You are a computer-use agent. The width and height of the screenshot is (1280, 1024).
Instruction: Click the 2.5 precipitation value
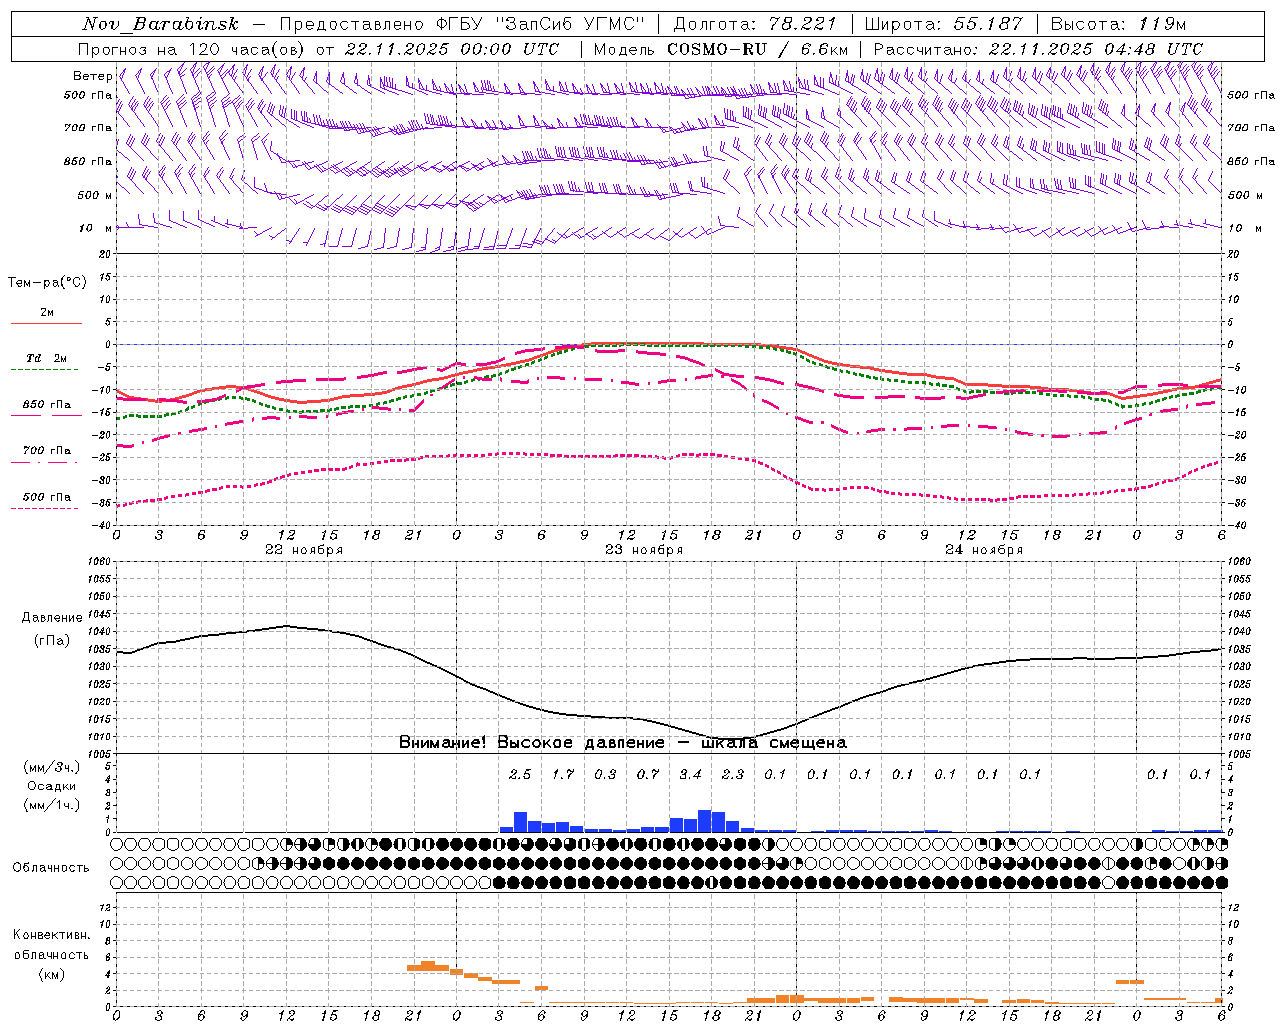tap(520, 774)
